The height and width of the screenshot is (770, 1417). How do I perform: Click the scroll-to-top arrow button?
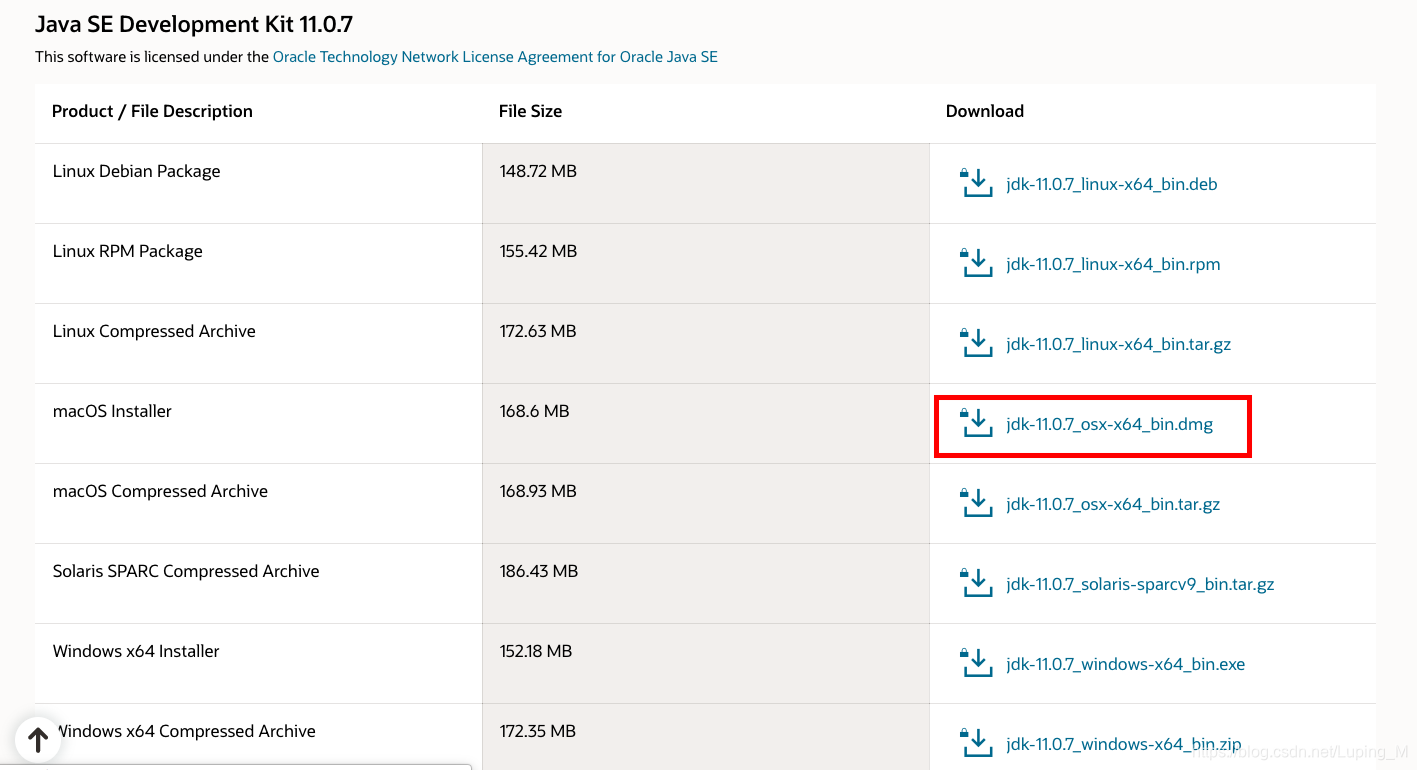click(38, 740)
